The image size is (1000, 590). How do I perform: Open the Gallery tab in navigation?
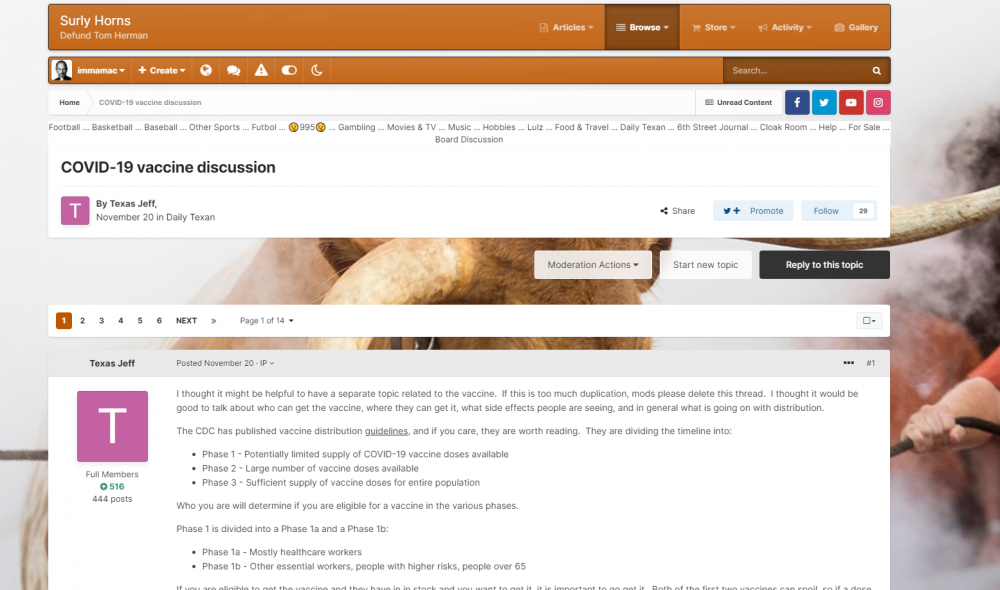pyautogui.click(x=855, y=28)
